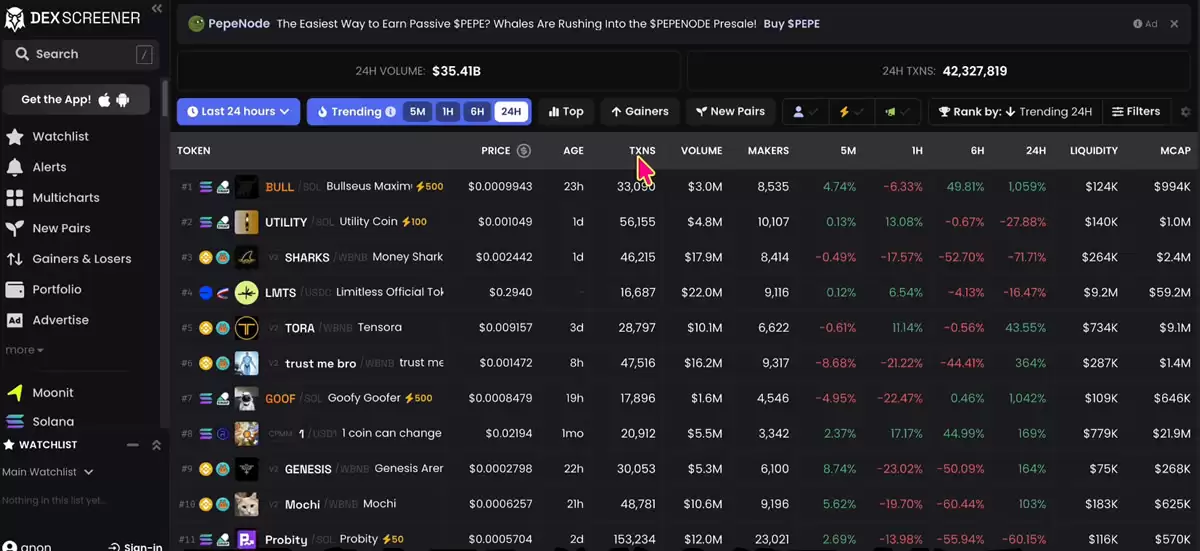
Task: Click the Get the App button
Action: pyautogui.click(x=76, y=100)
